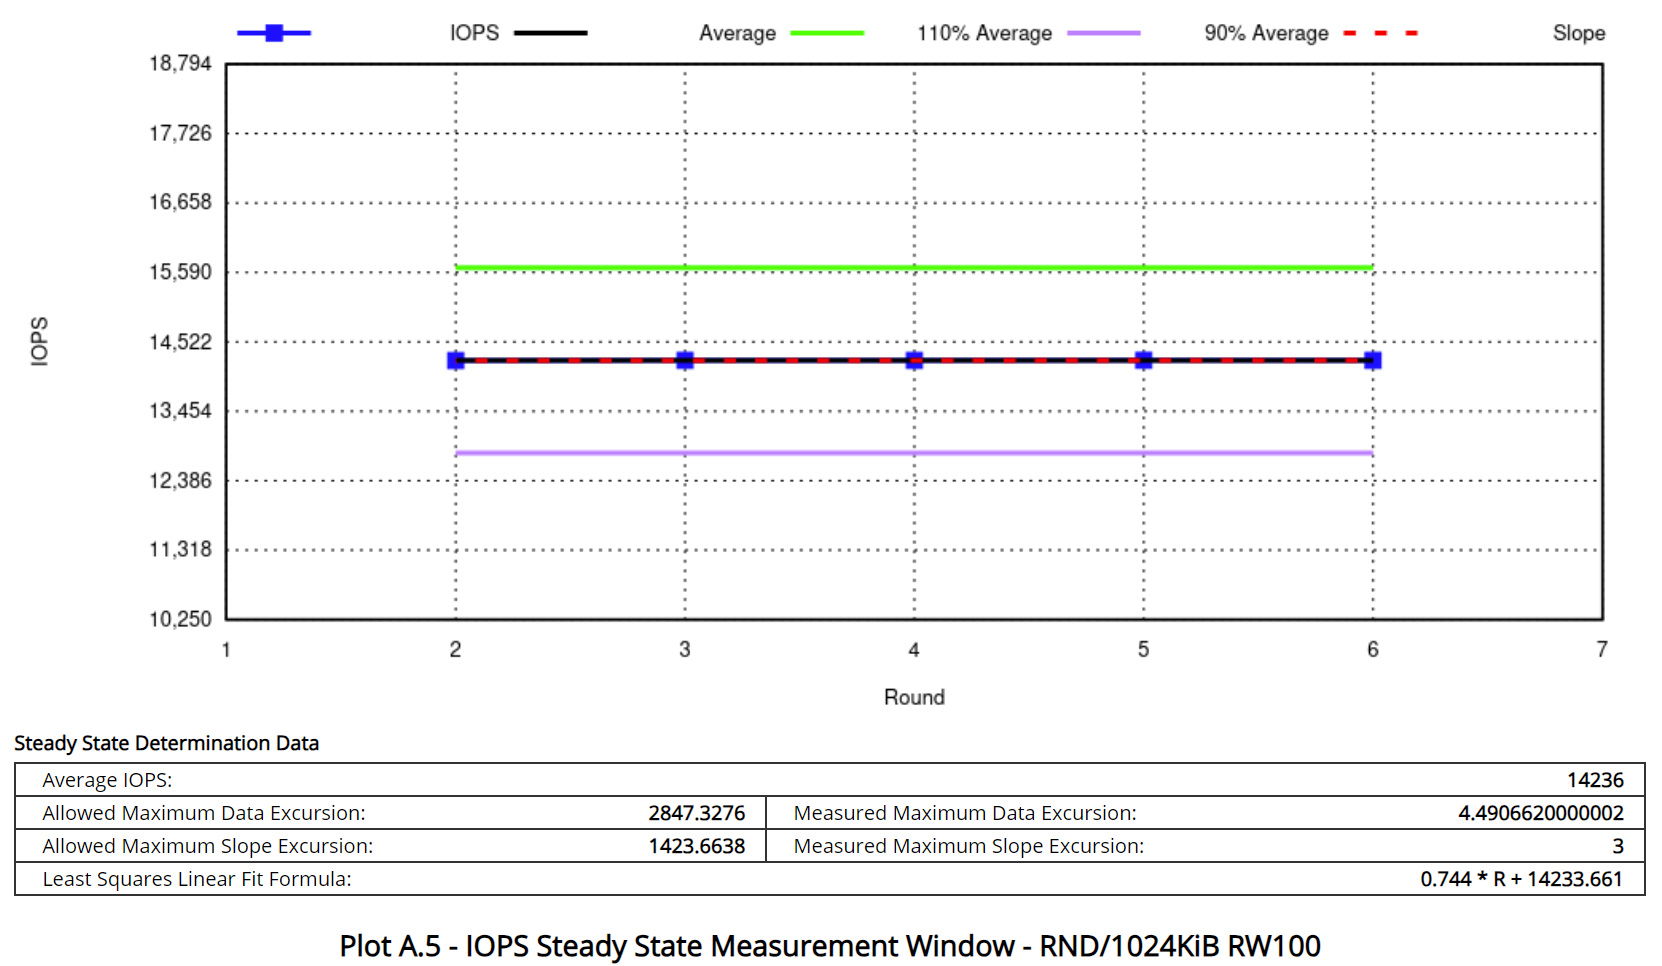Click the IOPS data point at round 2

click(456, 360)
